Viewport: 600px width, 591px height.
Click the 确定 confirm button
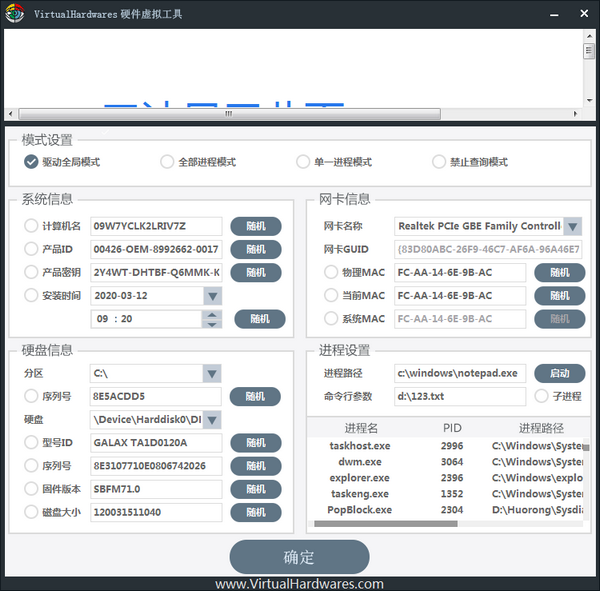click(x=299, y=557)
